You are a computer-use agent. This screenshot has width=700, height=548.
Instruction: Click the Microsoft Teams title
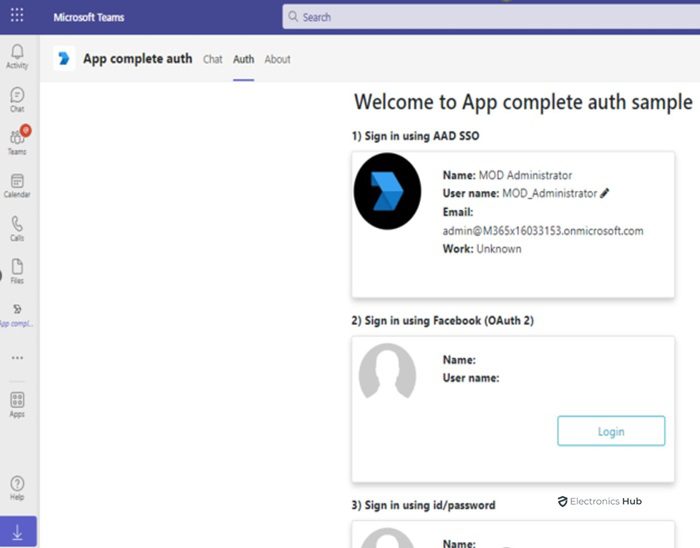pyautogui.click(x=89, y=17)
